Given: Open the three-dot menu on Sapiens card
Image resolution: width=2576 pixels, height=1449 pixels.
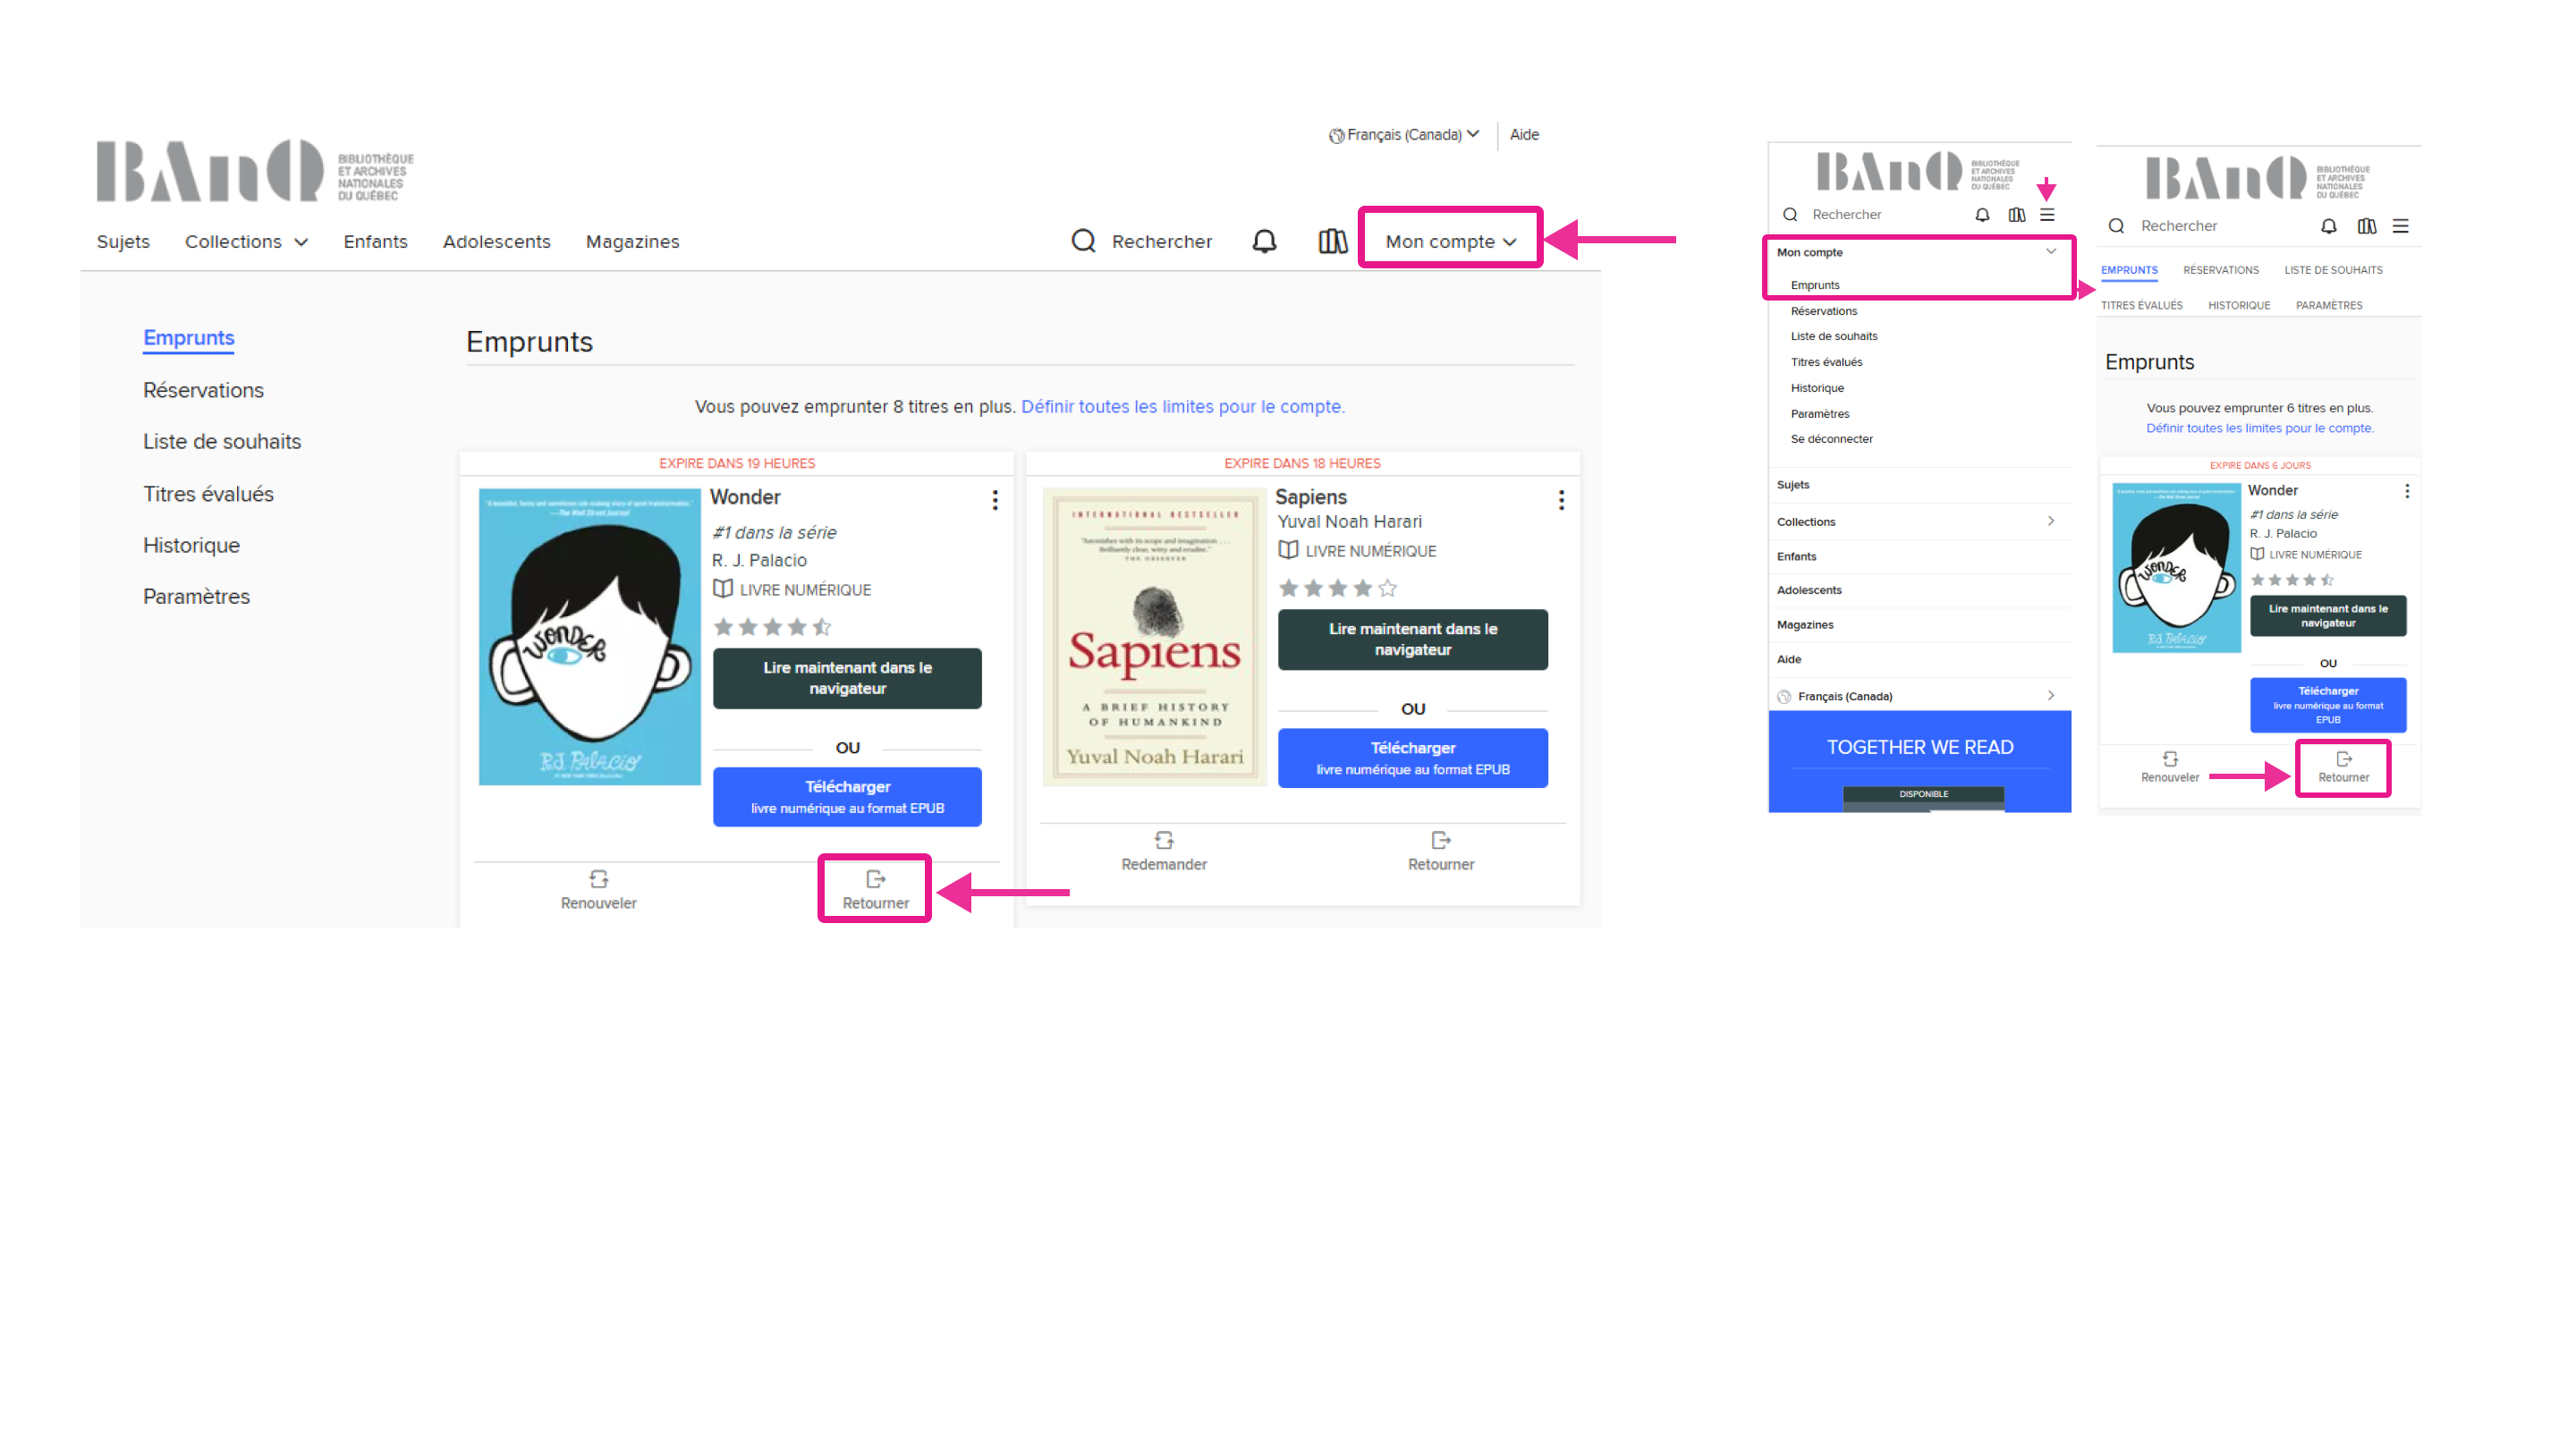Looking at the screenshot, I should 1561,500.
